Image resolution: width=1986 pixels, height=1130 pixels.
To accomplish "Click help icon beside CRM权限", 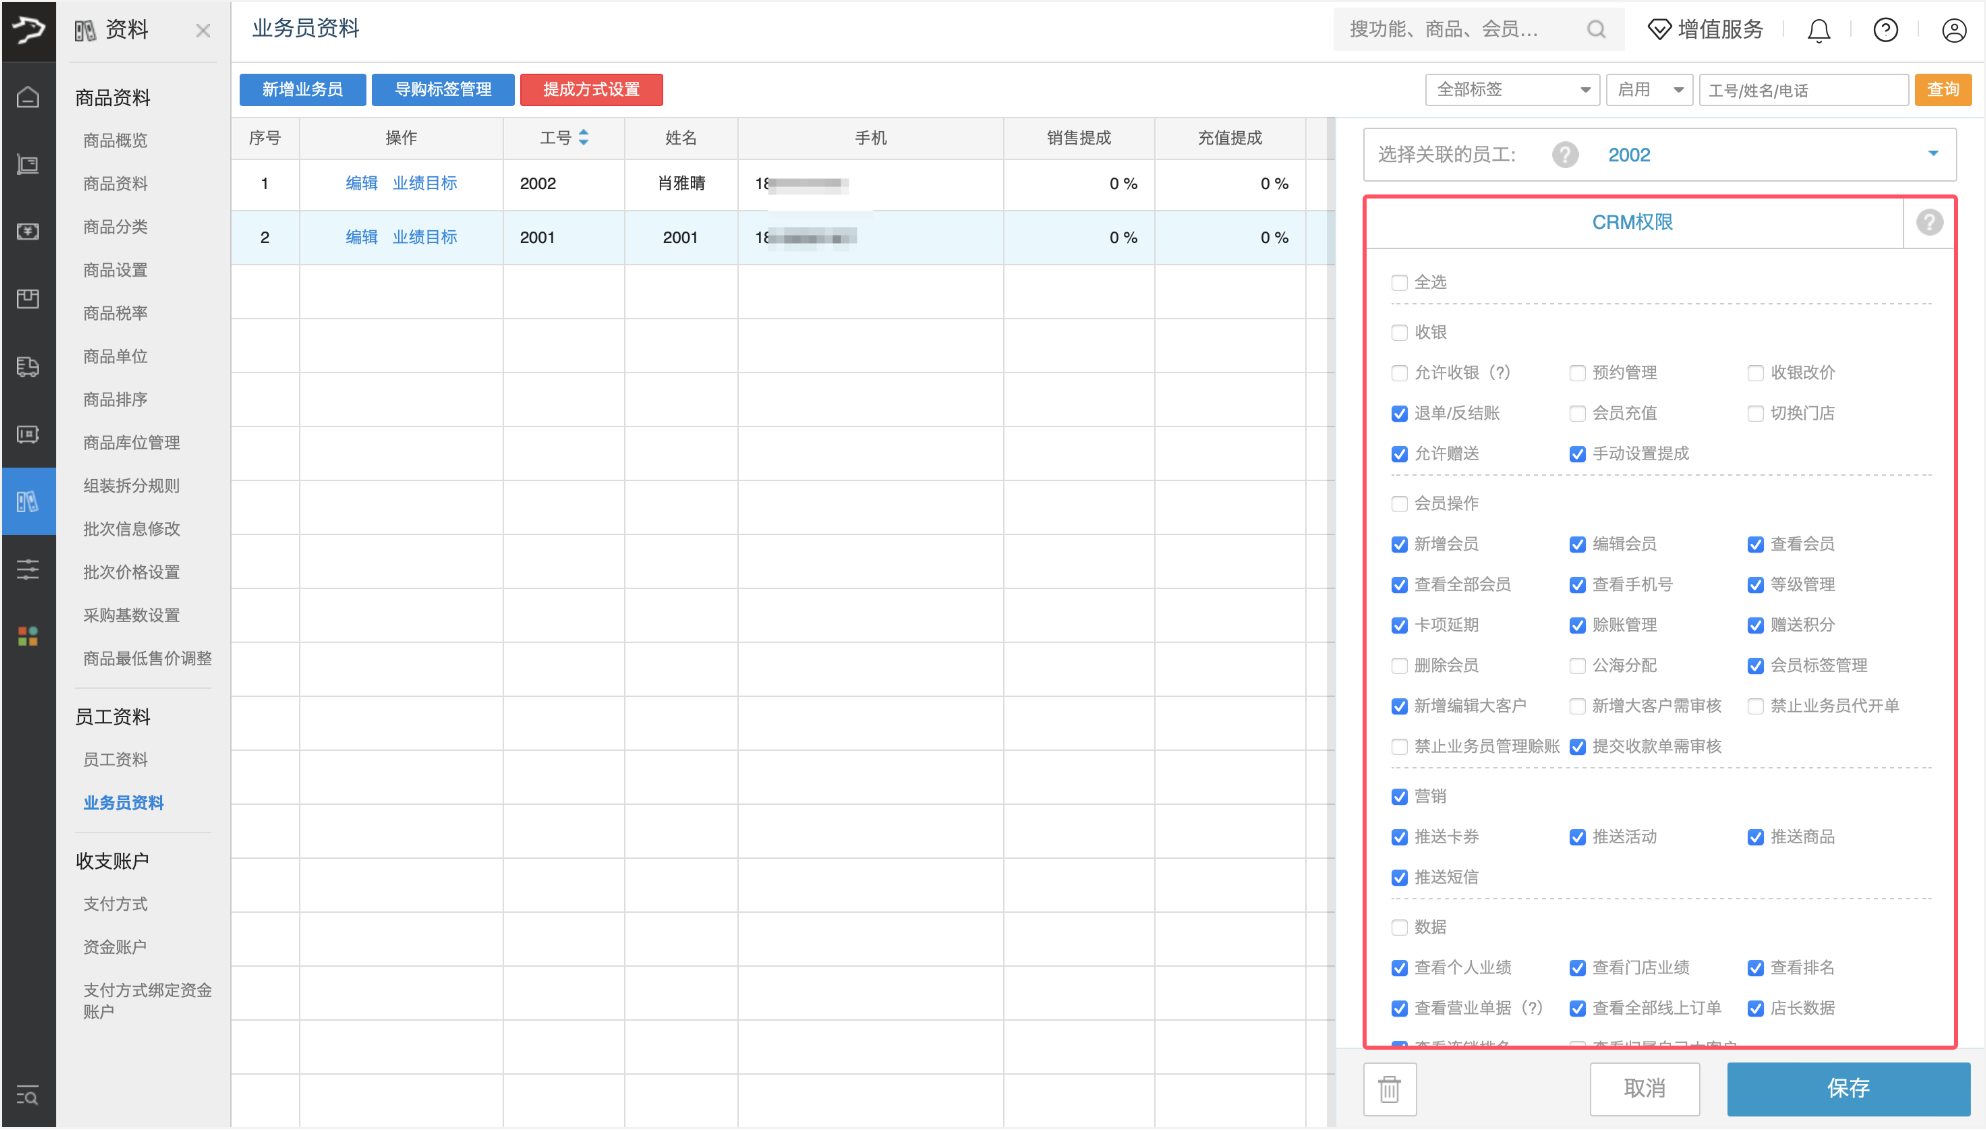I will click(1929, 222).
